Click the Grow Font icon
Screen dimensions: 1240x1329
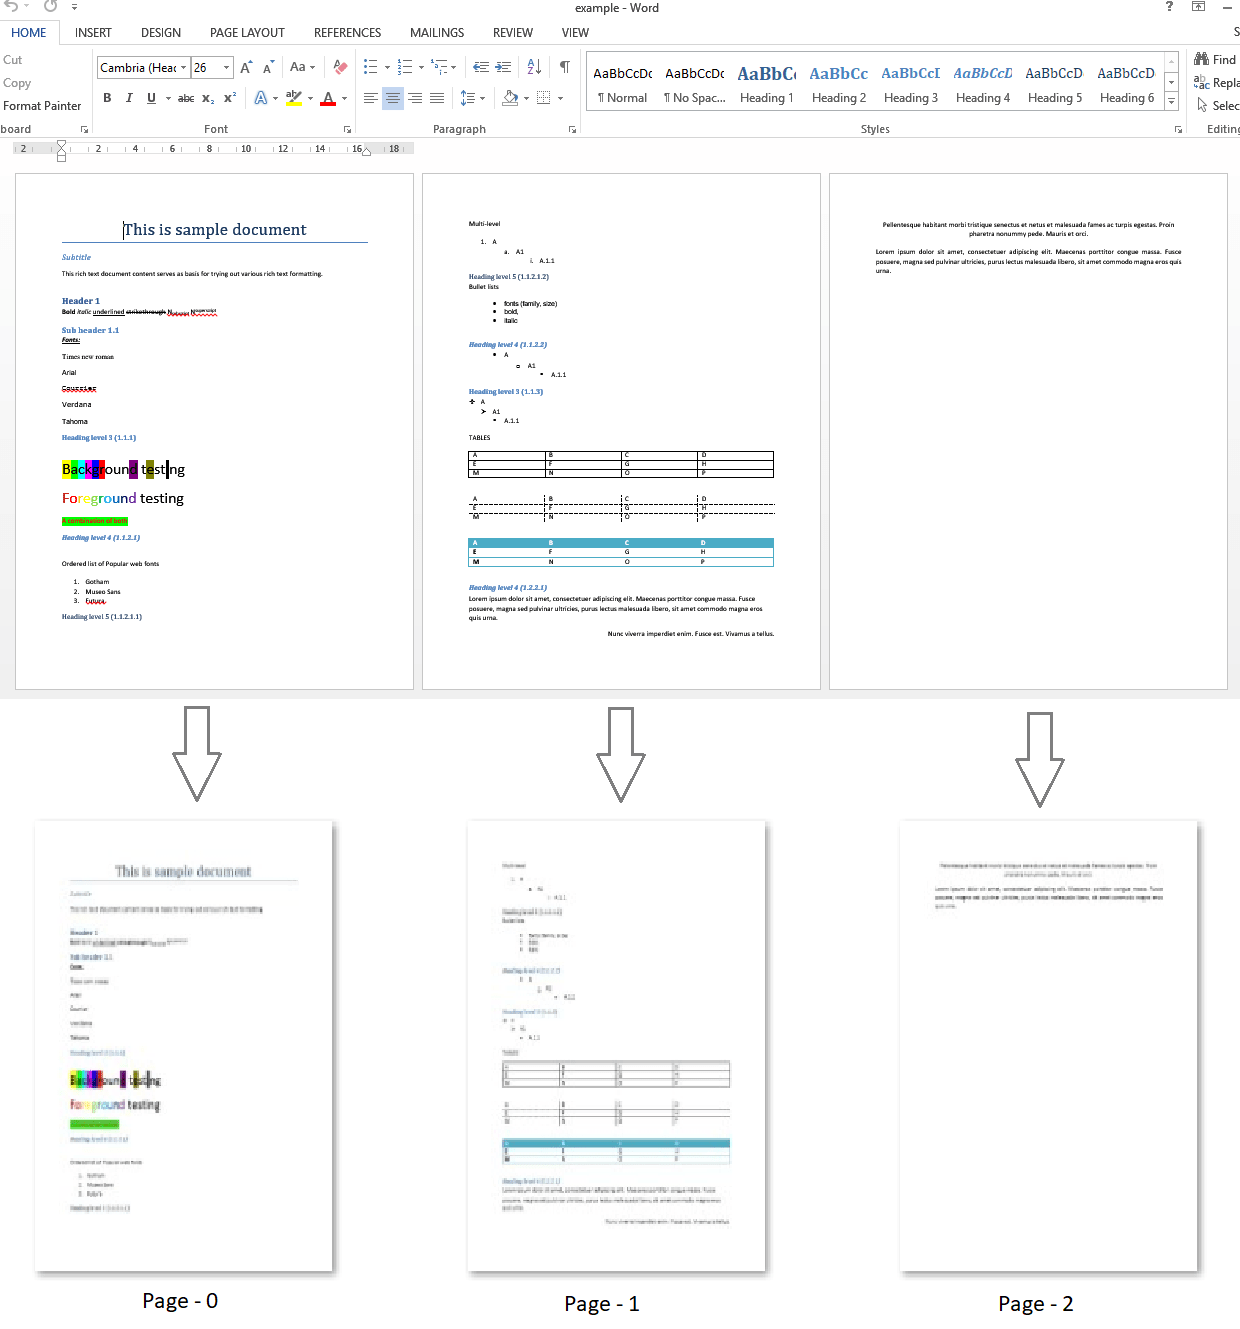[246, 67]
